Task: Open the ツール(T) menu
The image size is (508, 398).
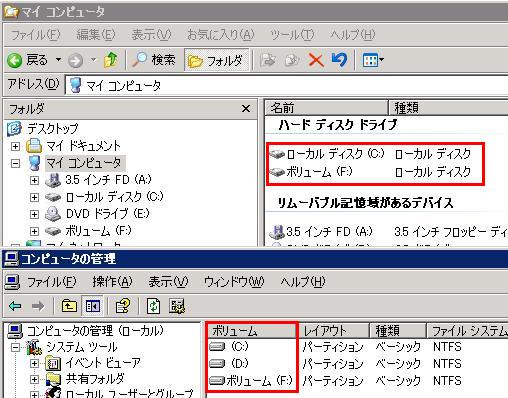Action: point(292,35)
